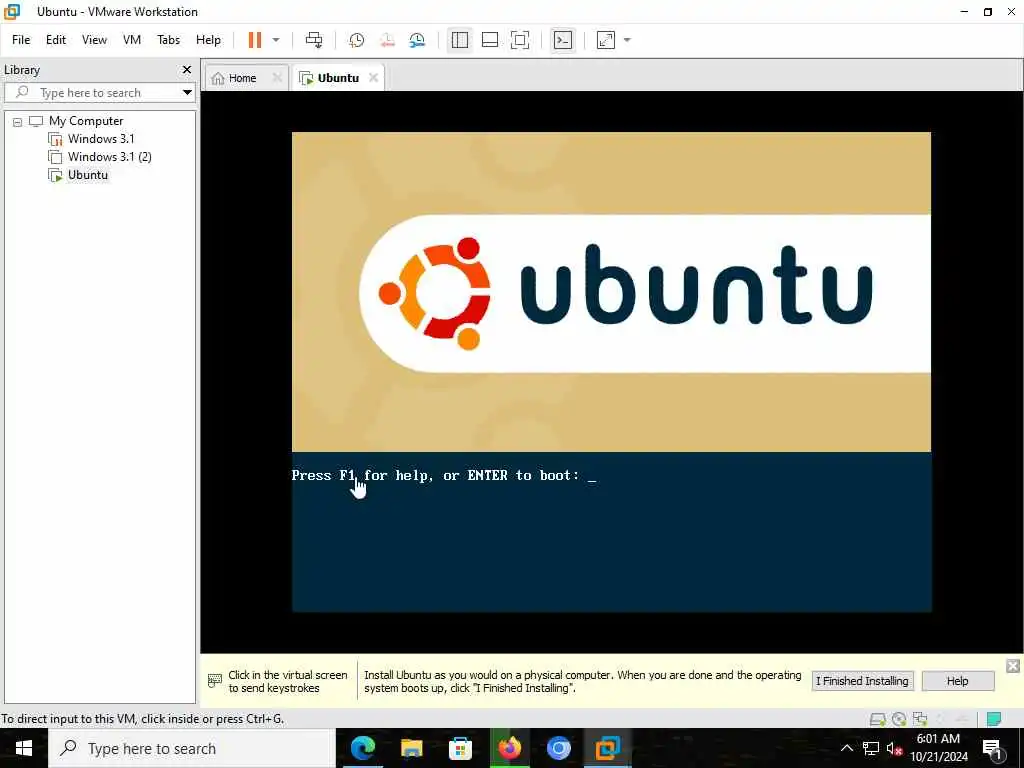Click the hard disk status icon
The height and width of the screenshot is (768, 1024).
[878, 719]
